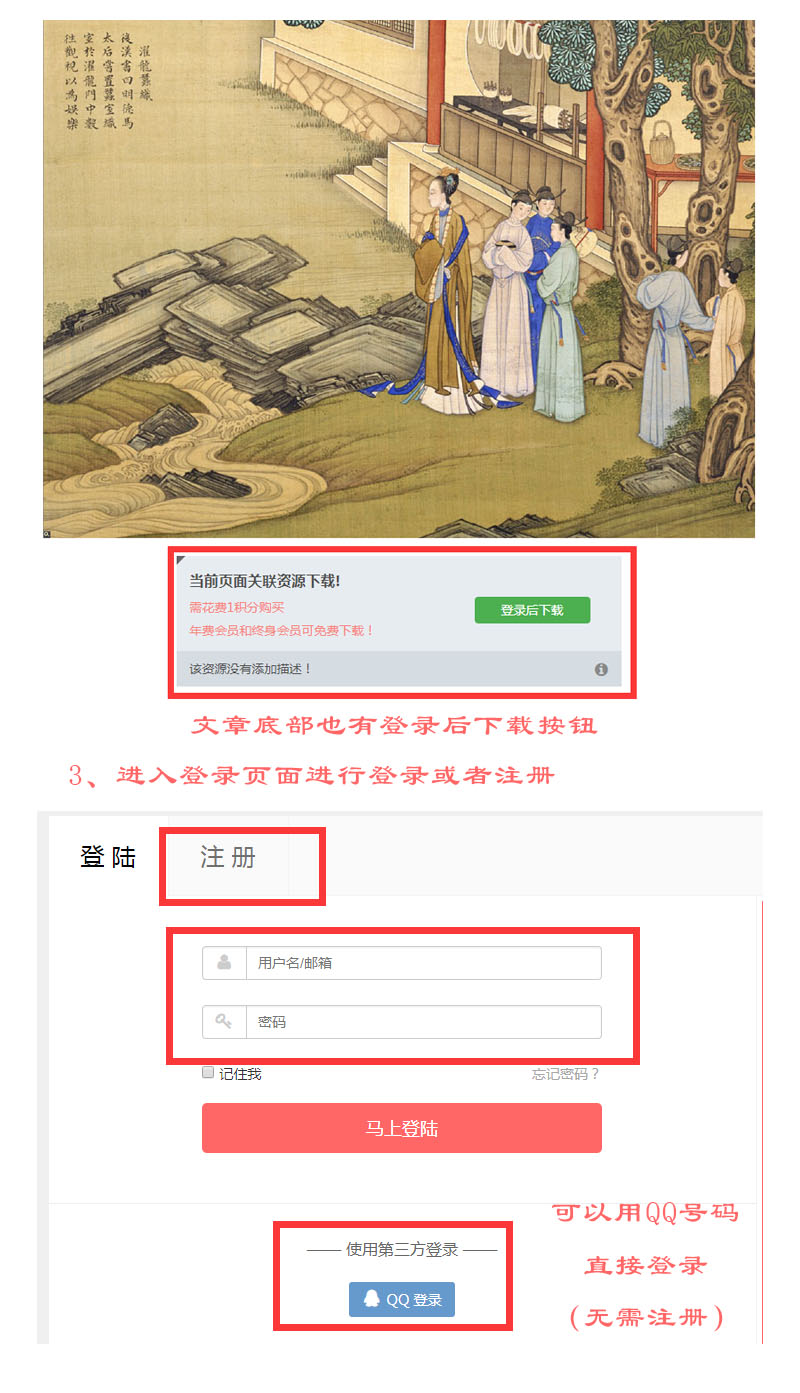Screen dimensions: 800x1393
Task: Click the 该资源没有添加描述！ text
Action: (251, 668)
